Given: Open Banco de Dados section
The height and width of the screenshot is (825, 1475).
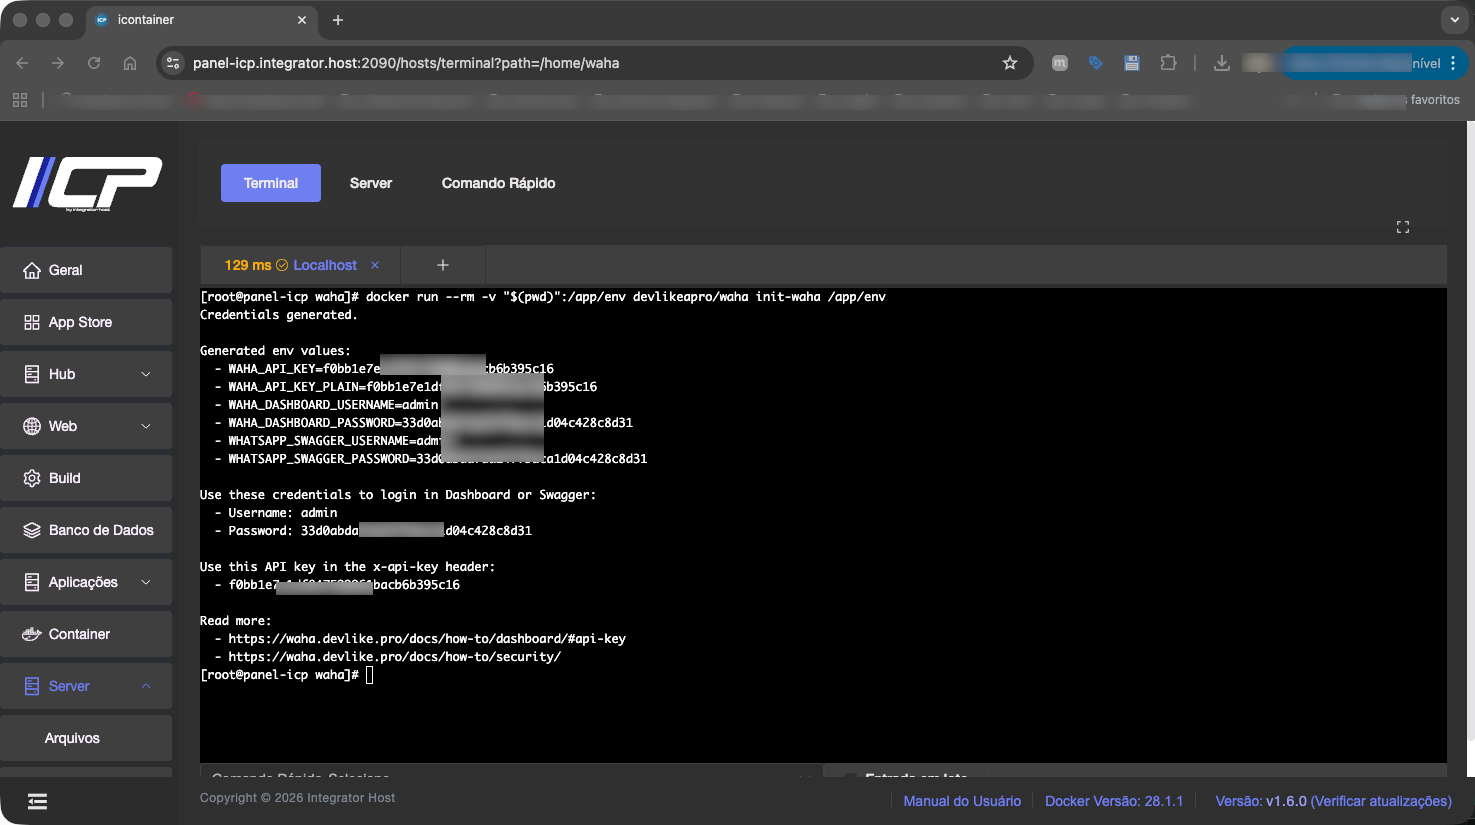Looking at the screenshot, I should tap(85, 530).
